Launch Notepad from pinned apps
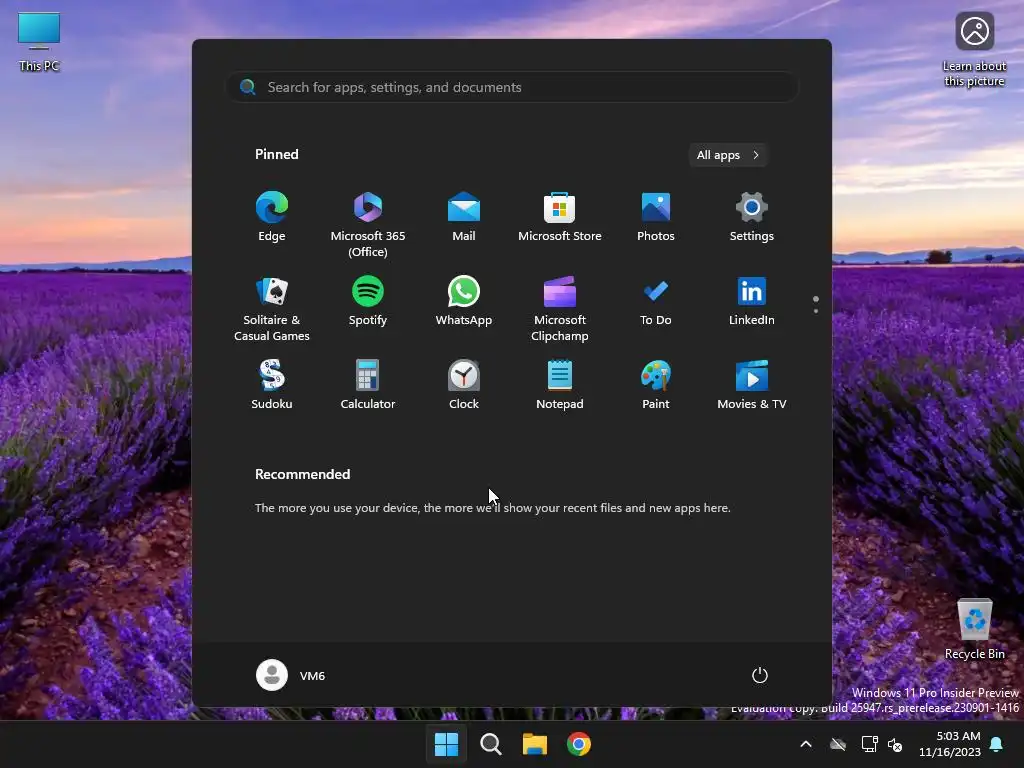Image resolution: width=1024 pixels, height=768 pixels. pos(560,385)
